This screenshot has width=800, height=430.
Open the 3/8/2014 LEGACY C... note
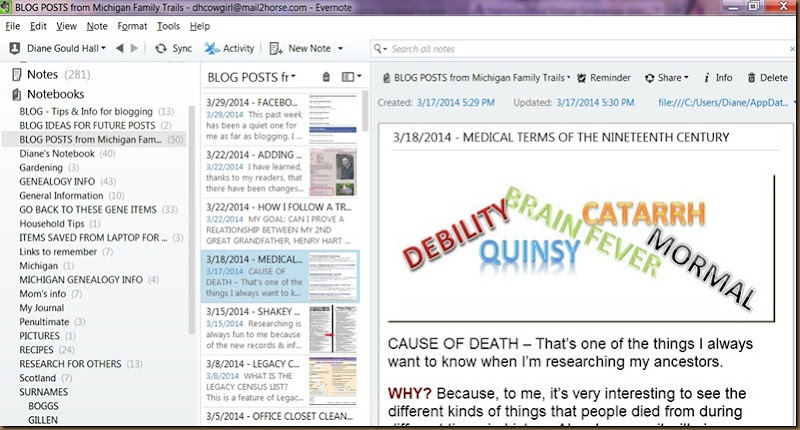click(281, 381)
